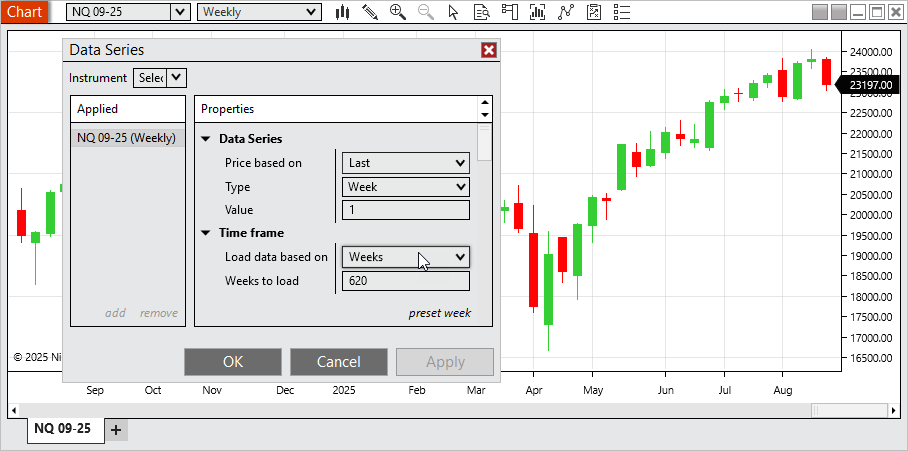
Task: Open the Indicators bar chart icon
Action: [538, 12]
